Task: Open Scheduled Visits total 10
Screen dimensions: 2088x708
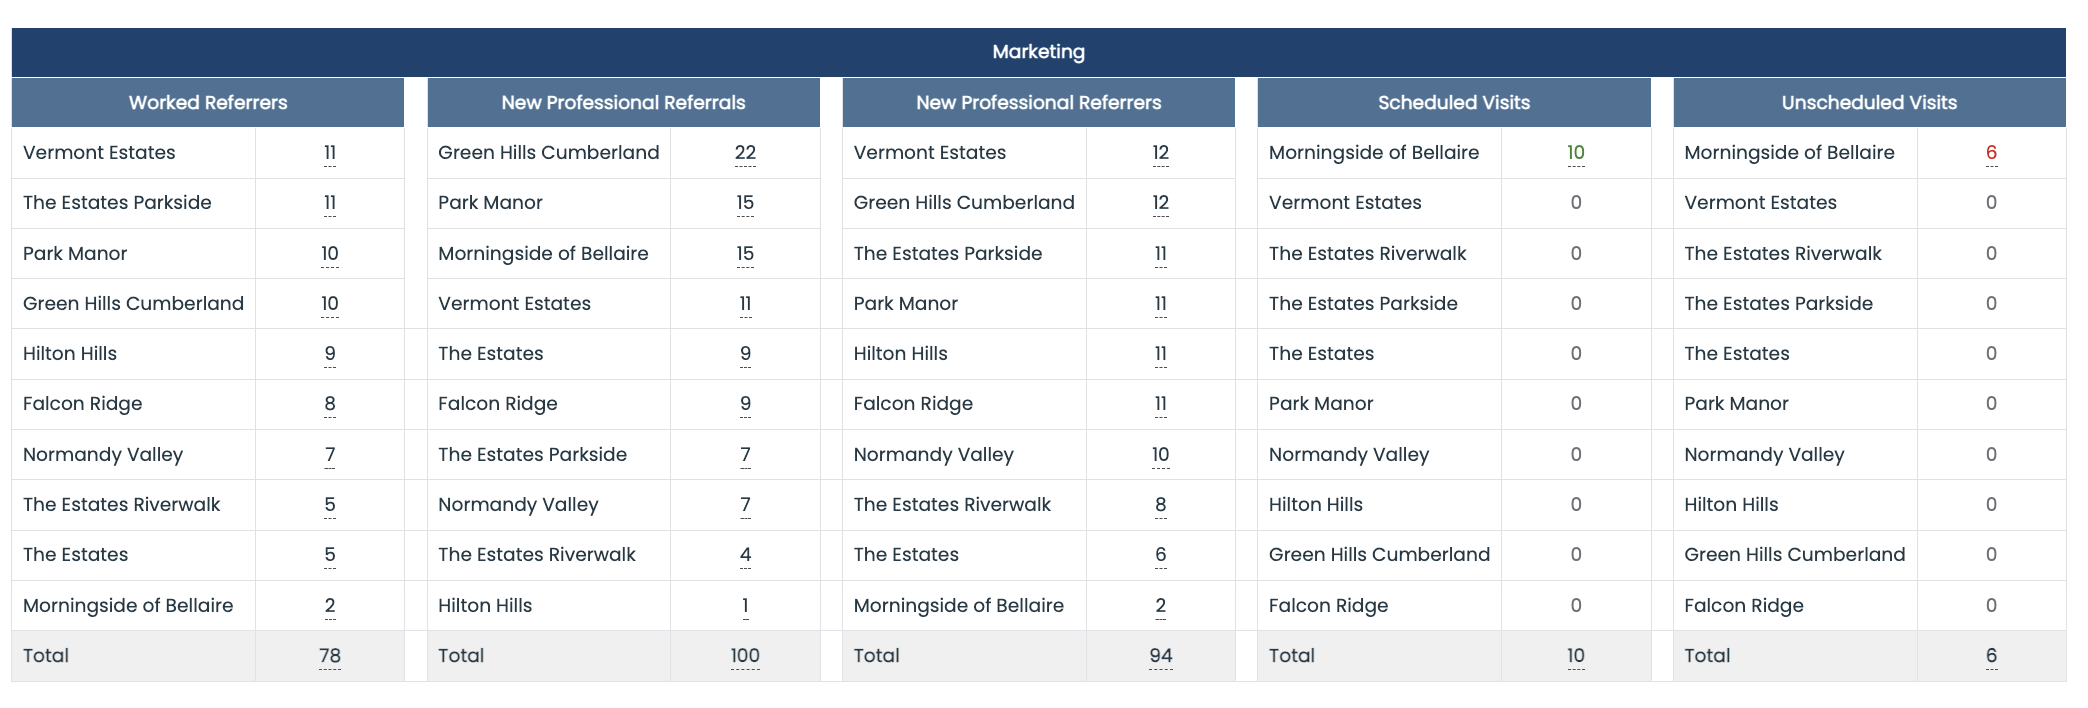Action: [1576, 656]
